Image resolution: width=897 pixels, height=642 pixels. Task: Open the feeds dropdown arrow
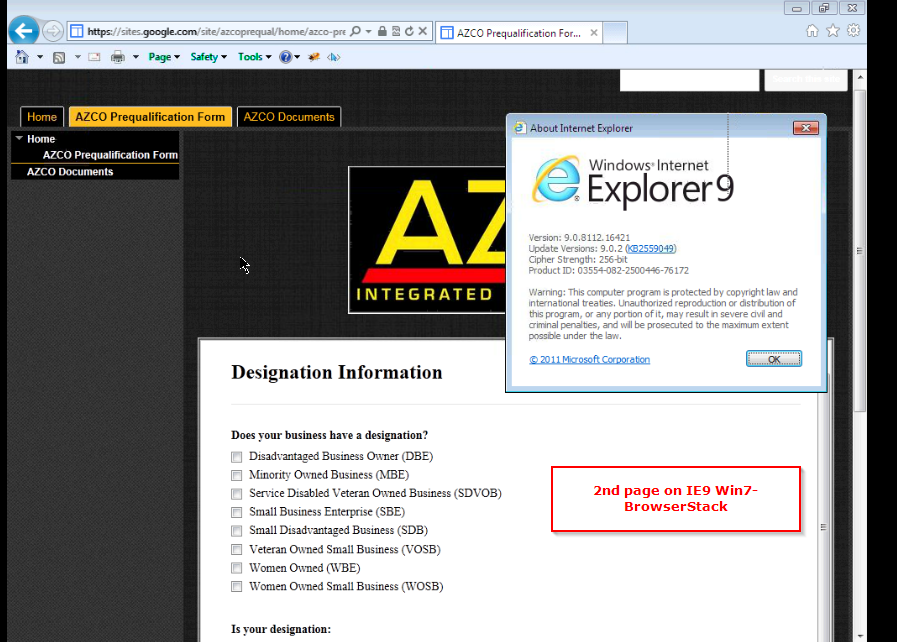point(77,57)
